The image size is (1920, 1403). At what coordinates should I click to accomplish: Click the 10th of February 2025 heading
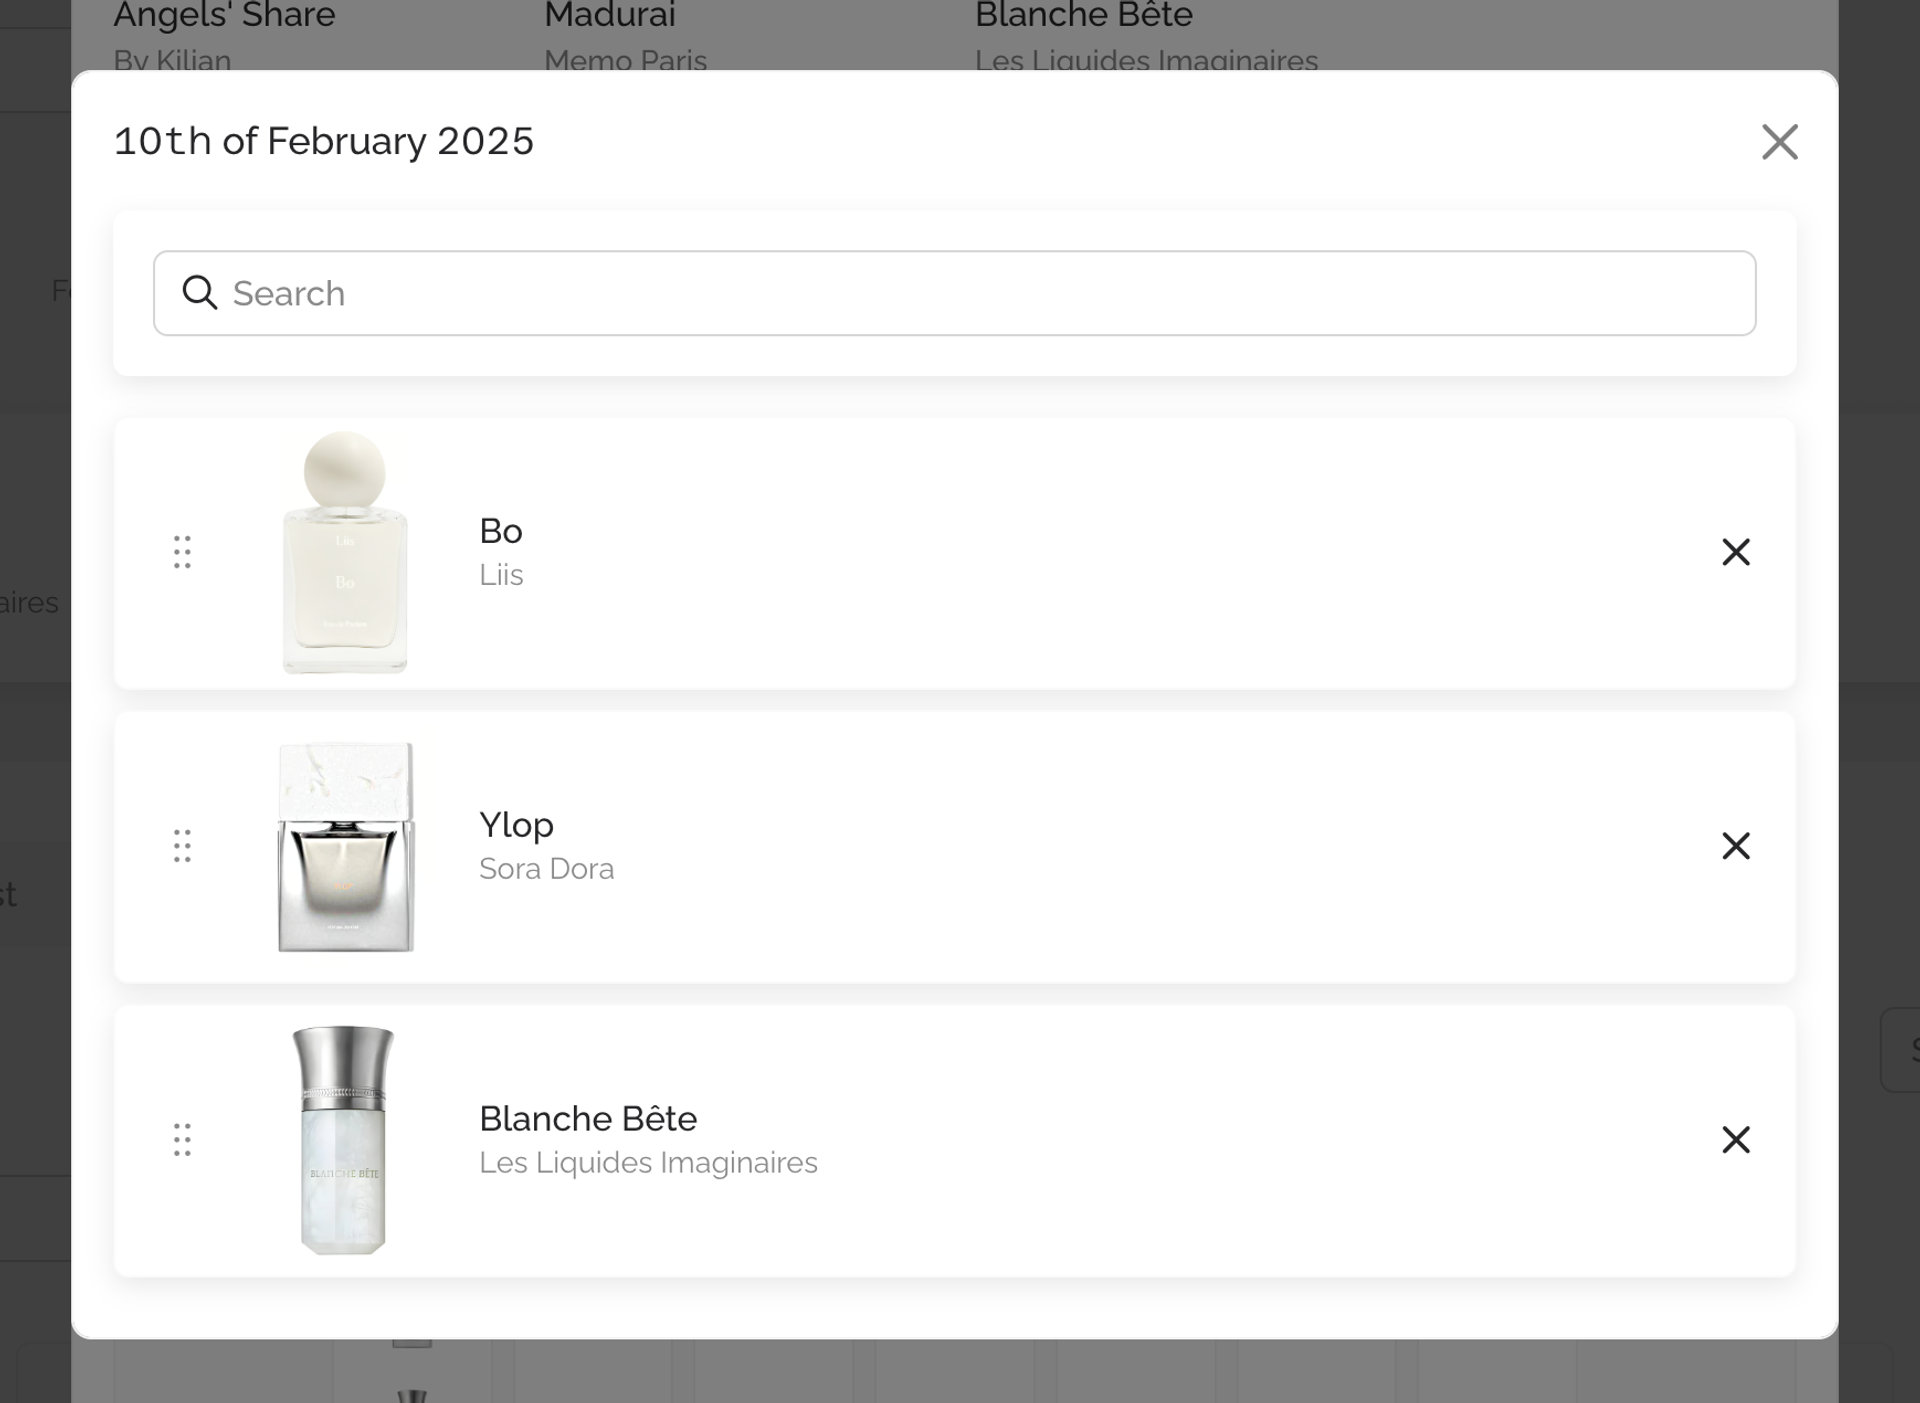(x=324, y=141)
